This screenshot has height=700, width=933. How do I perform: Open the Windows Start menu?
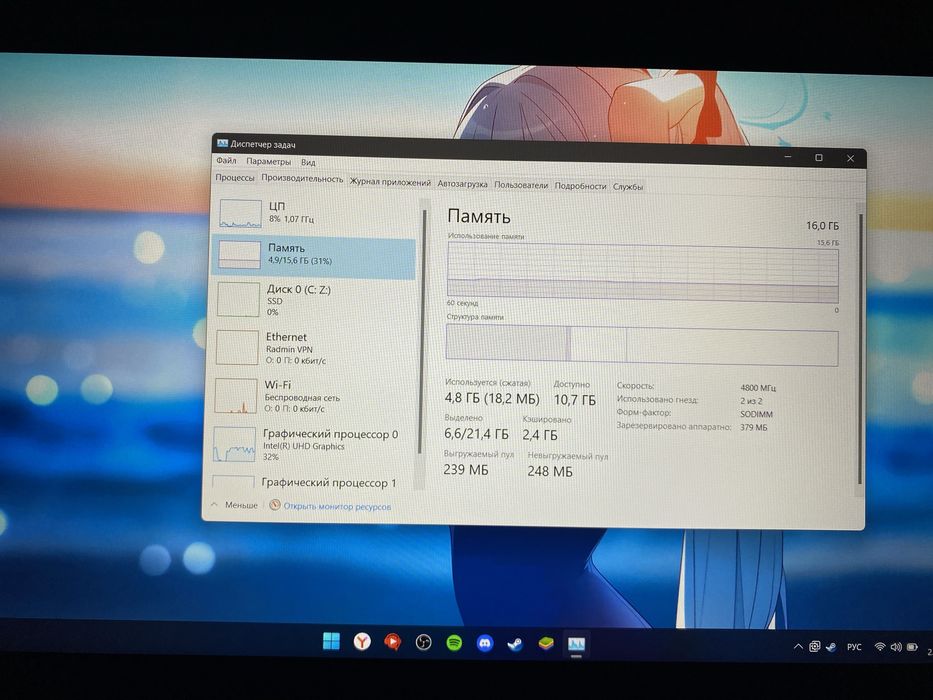coord(331,641)
